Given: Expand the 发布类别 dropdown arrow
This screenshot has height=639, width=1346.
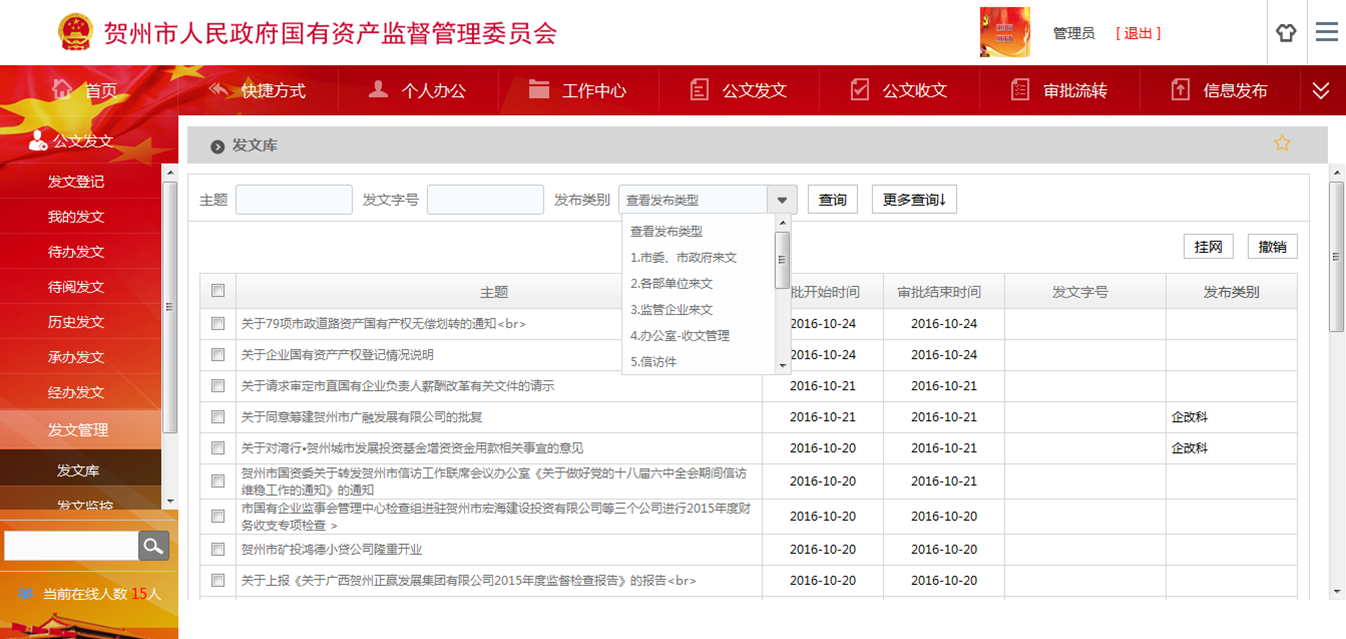Looking at the screenshot, I should coord(782,200).
